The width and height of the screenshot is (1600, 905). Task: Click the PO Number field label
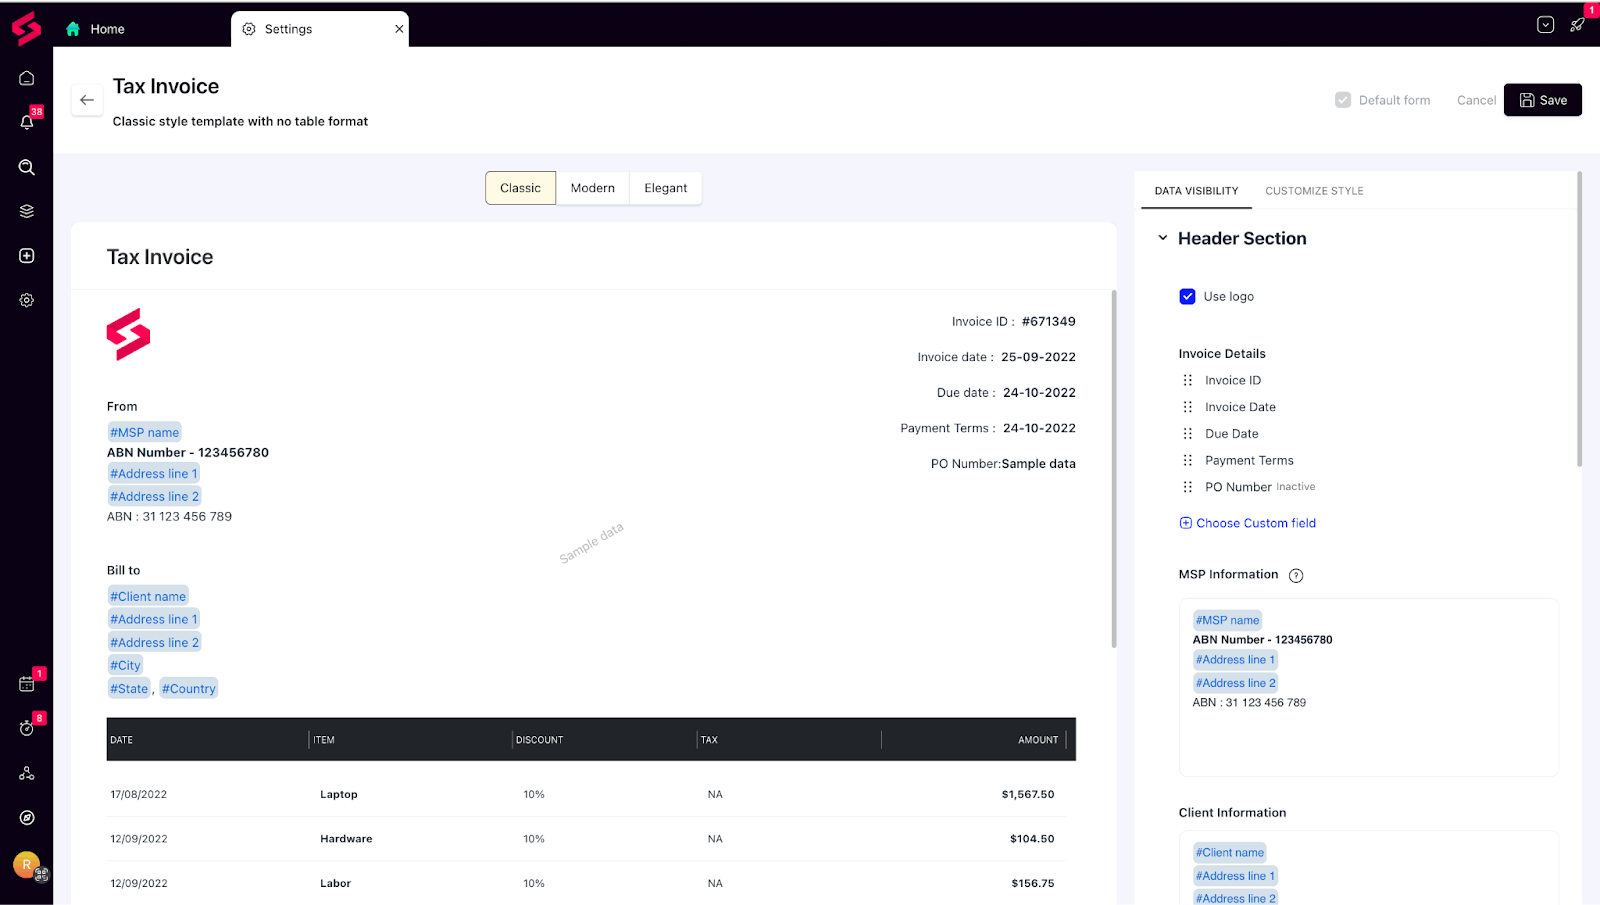coord(1238,487)
